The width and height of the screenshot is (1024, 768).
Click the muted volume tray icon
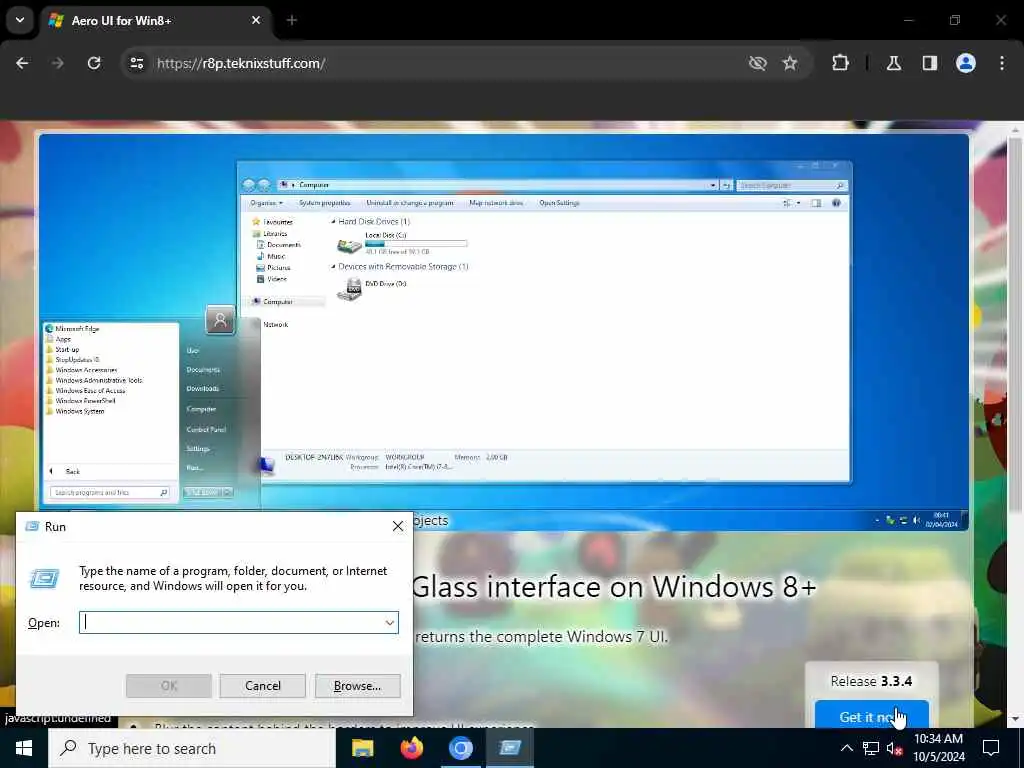pos(894,748)
